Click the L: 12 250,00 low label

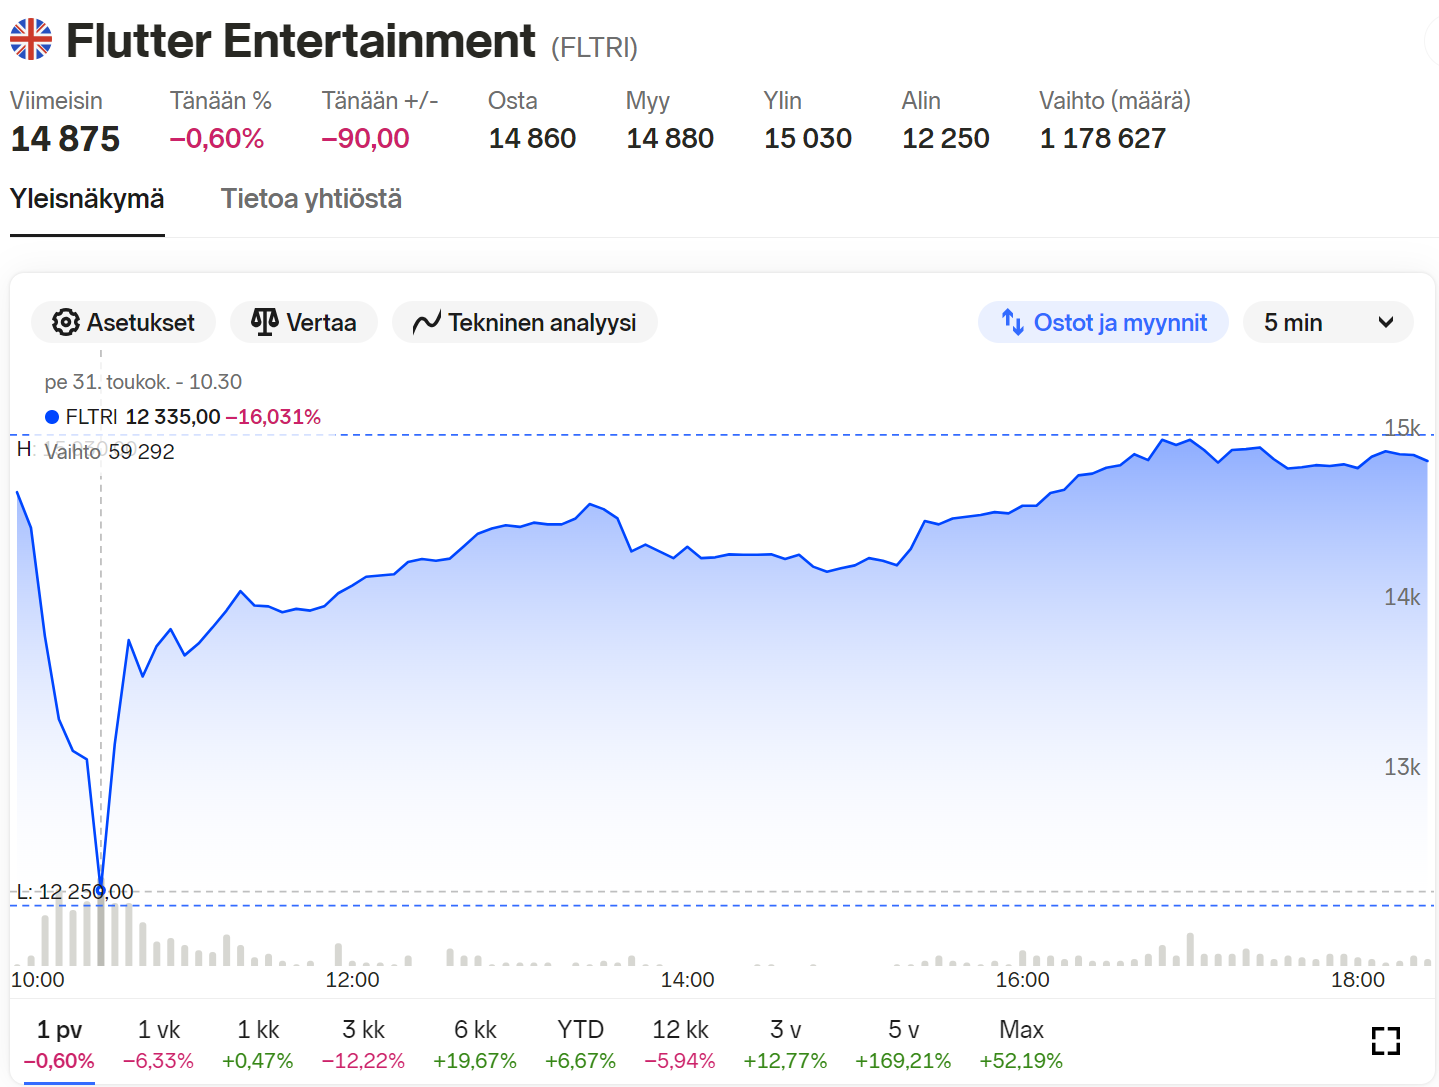[75, 892]
